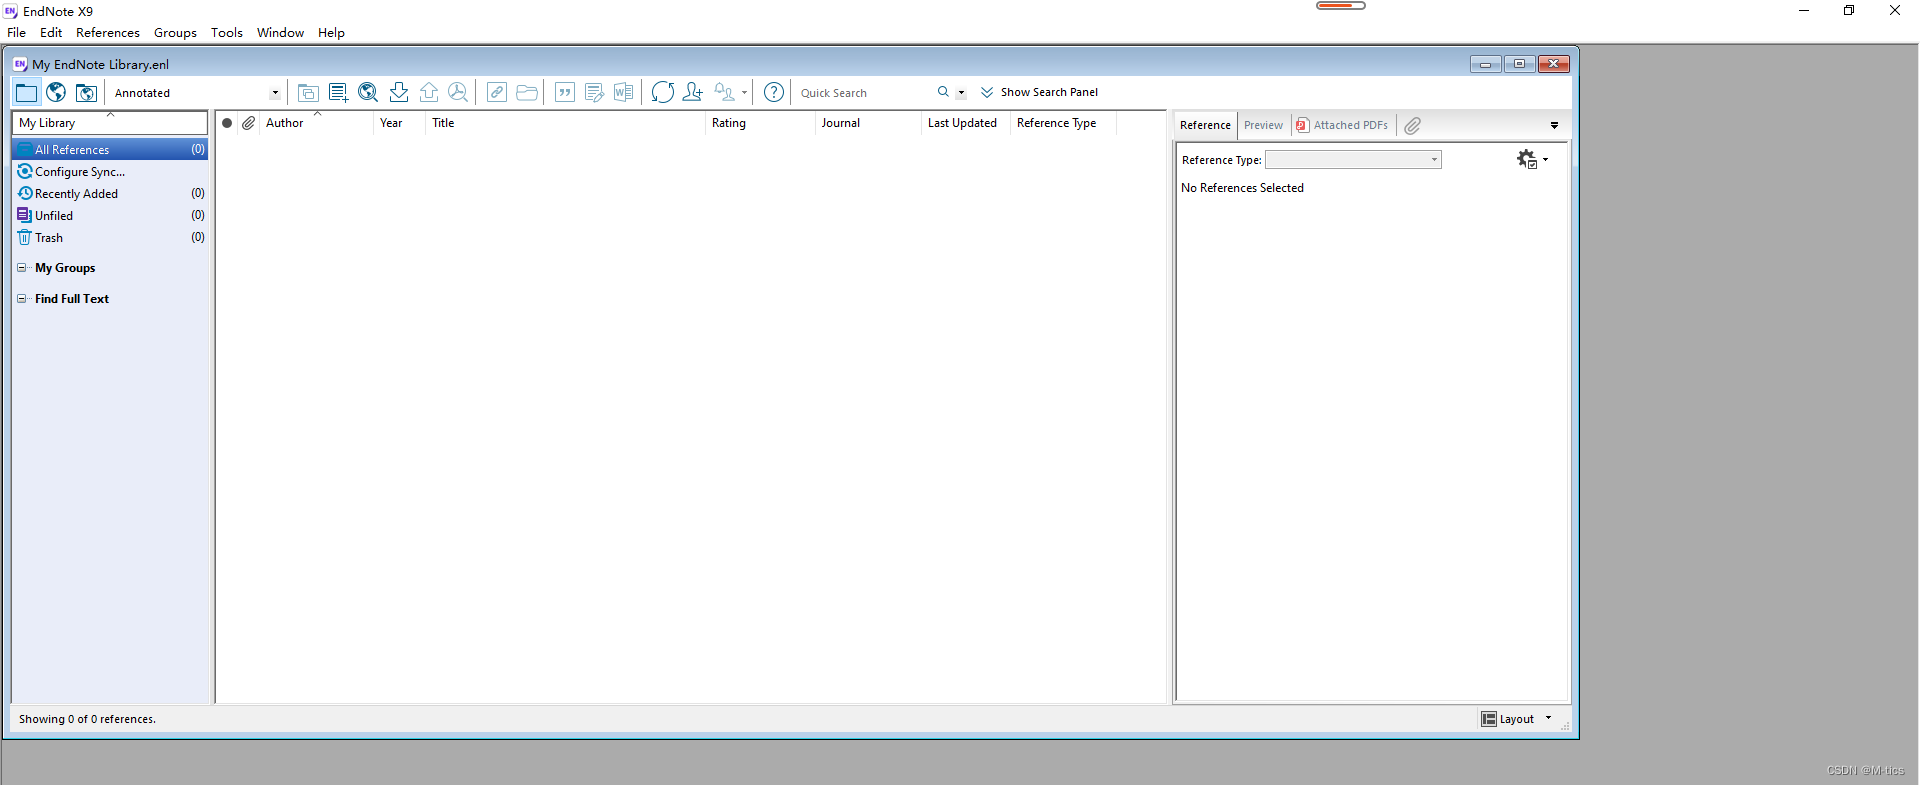Click the Find Full Text icon
1920x785 pixels.
[x=458, y=93]
